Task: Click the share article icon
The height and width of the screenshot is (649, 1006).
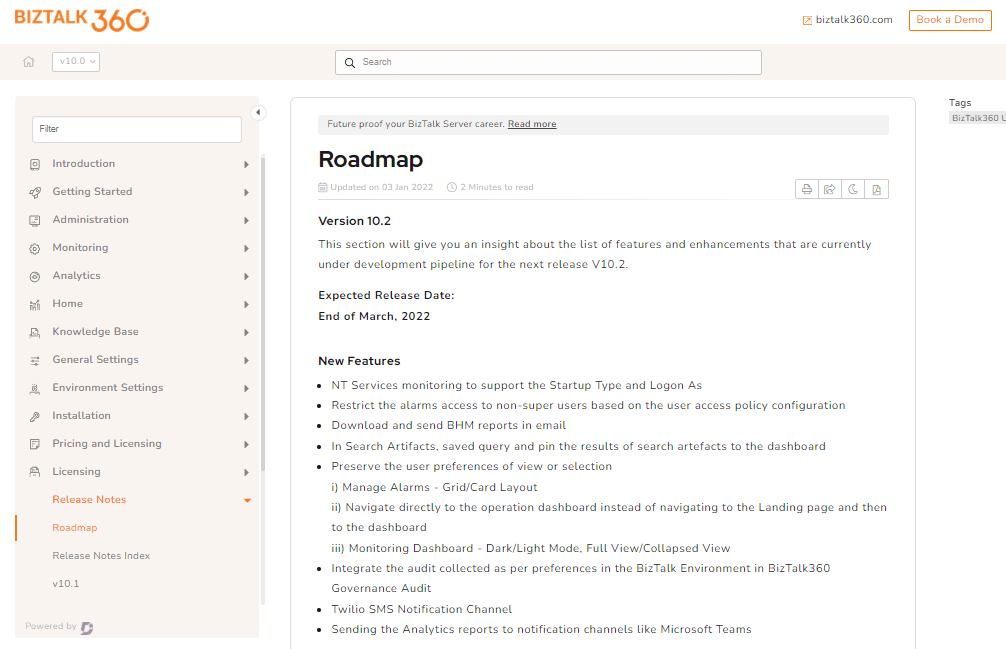Action: click(830, 189)
